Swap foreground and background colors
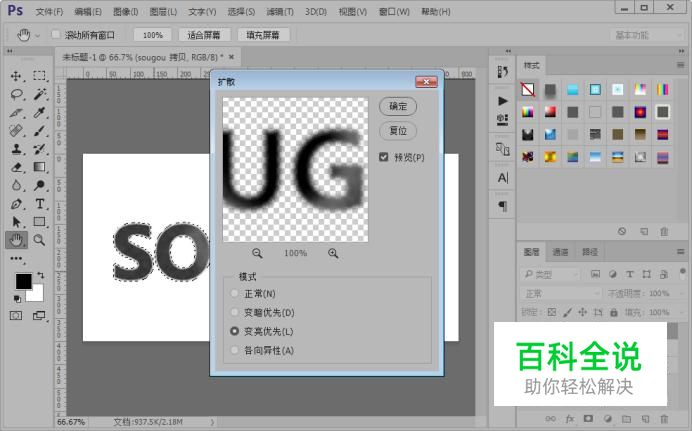 pyautogui.click(x=41, y=275)
